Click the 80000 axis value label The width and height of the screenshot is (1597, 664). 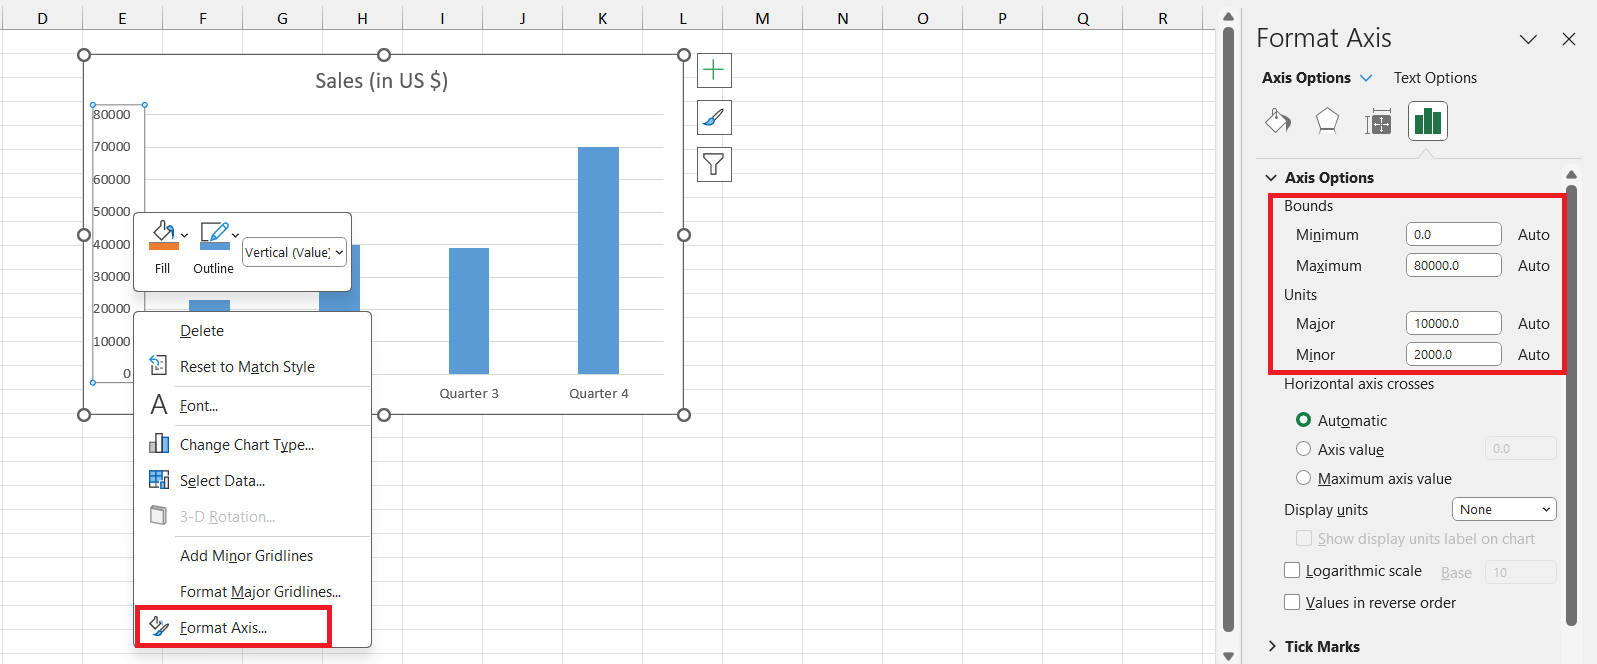coord(112,115)
